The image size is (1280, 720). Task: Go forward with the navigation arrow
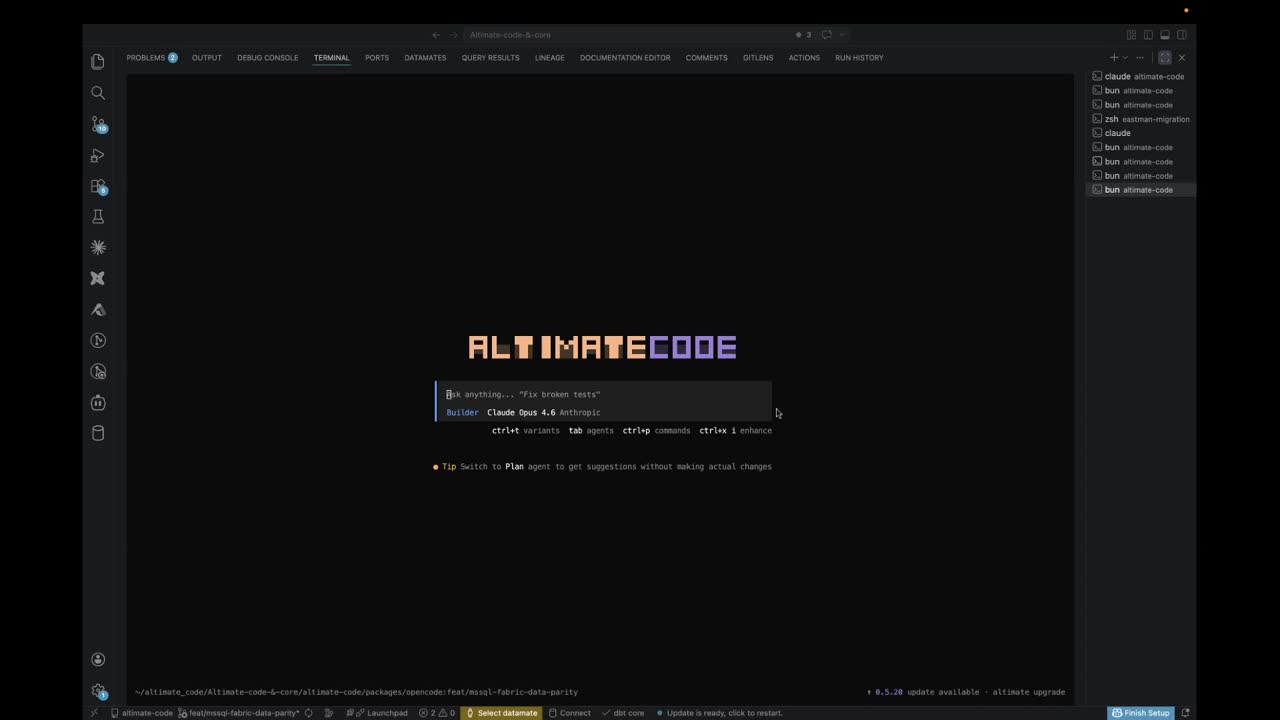(x=451, y=35)
